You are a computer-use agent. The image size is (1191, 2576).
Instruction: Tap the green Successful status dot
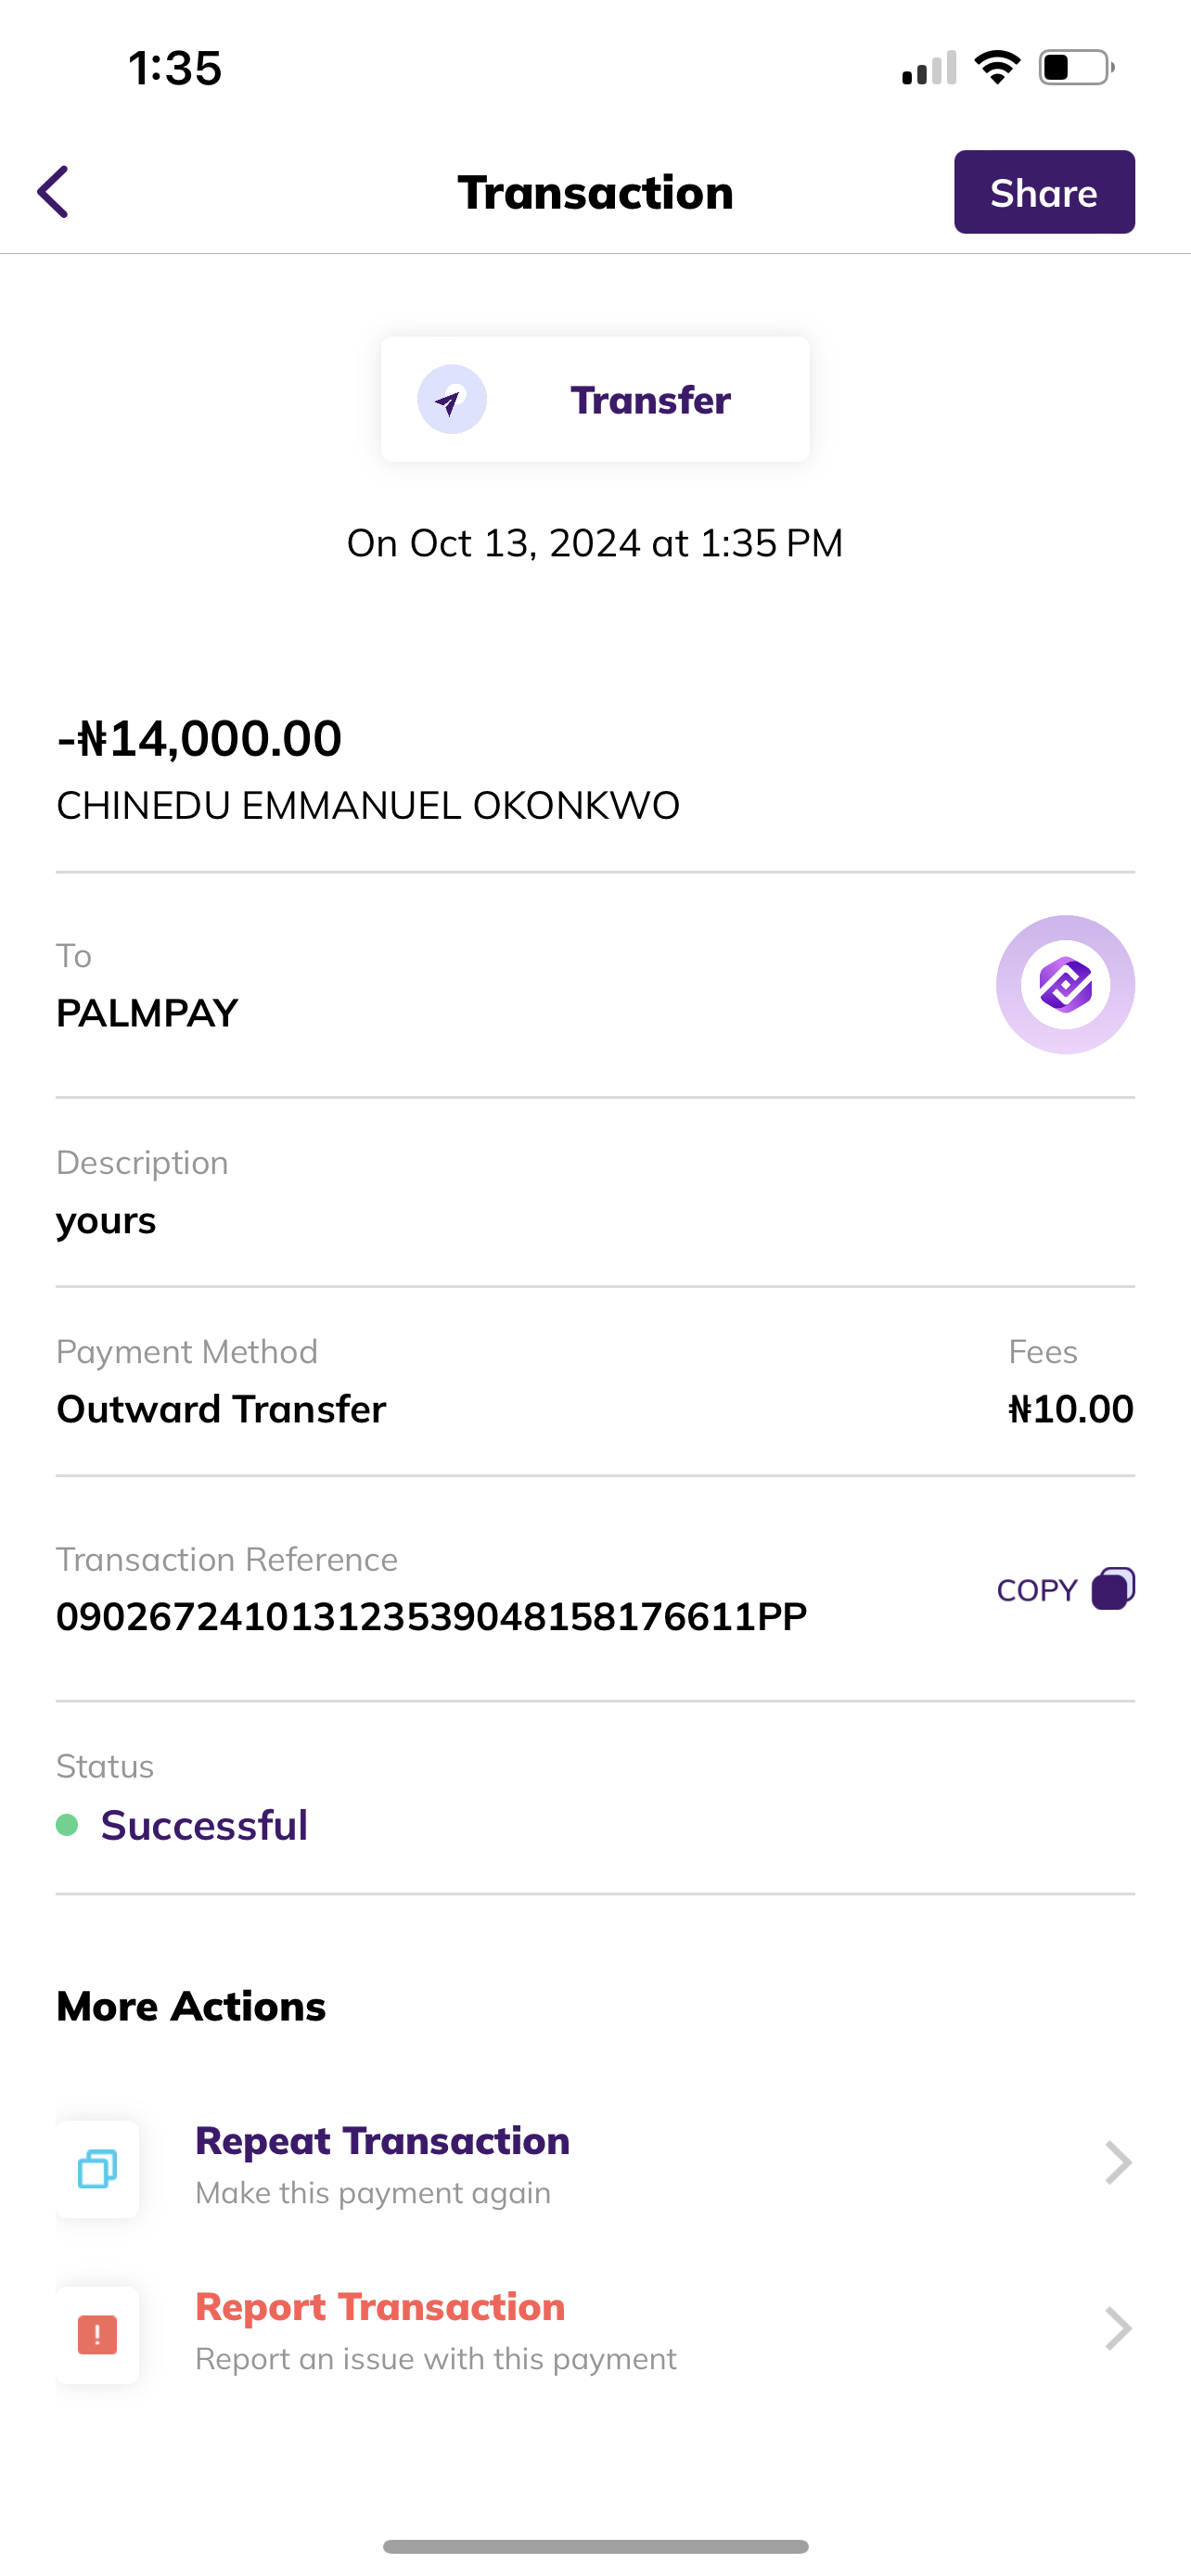click(x=67, y=1825)
